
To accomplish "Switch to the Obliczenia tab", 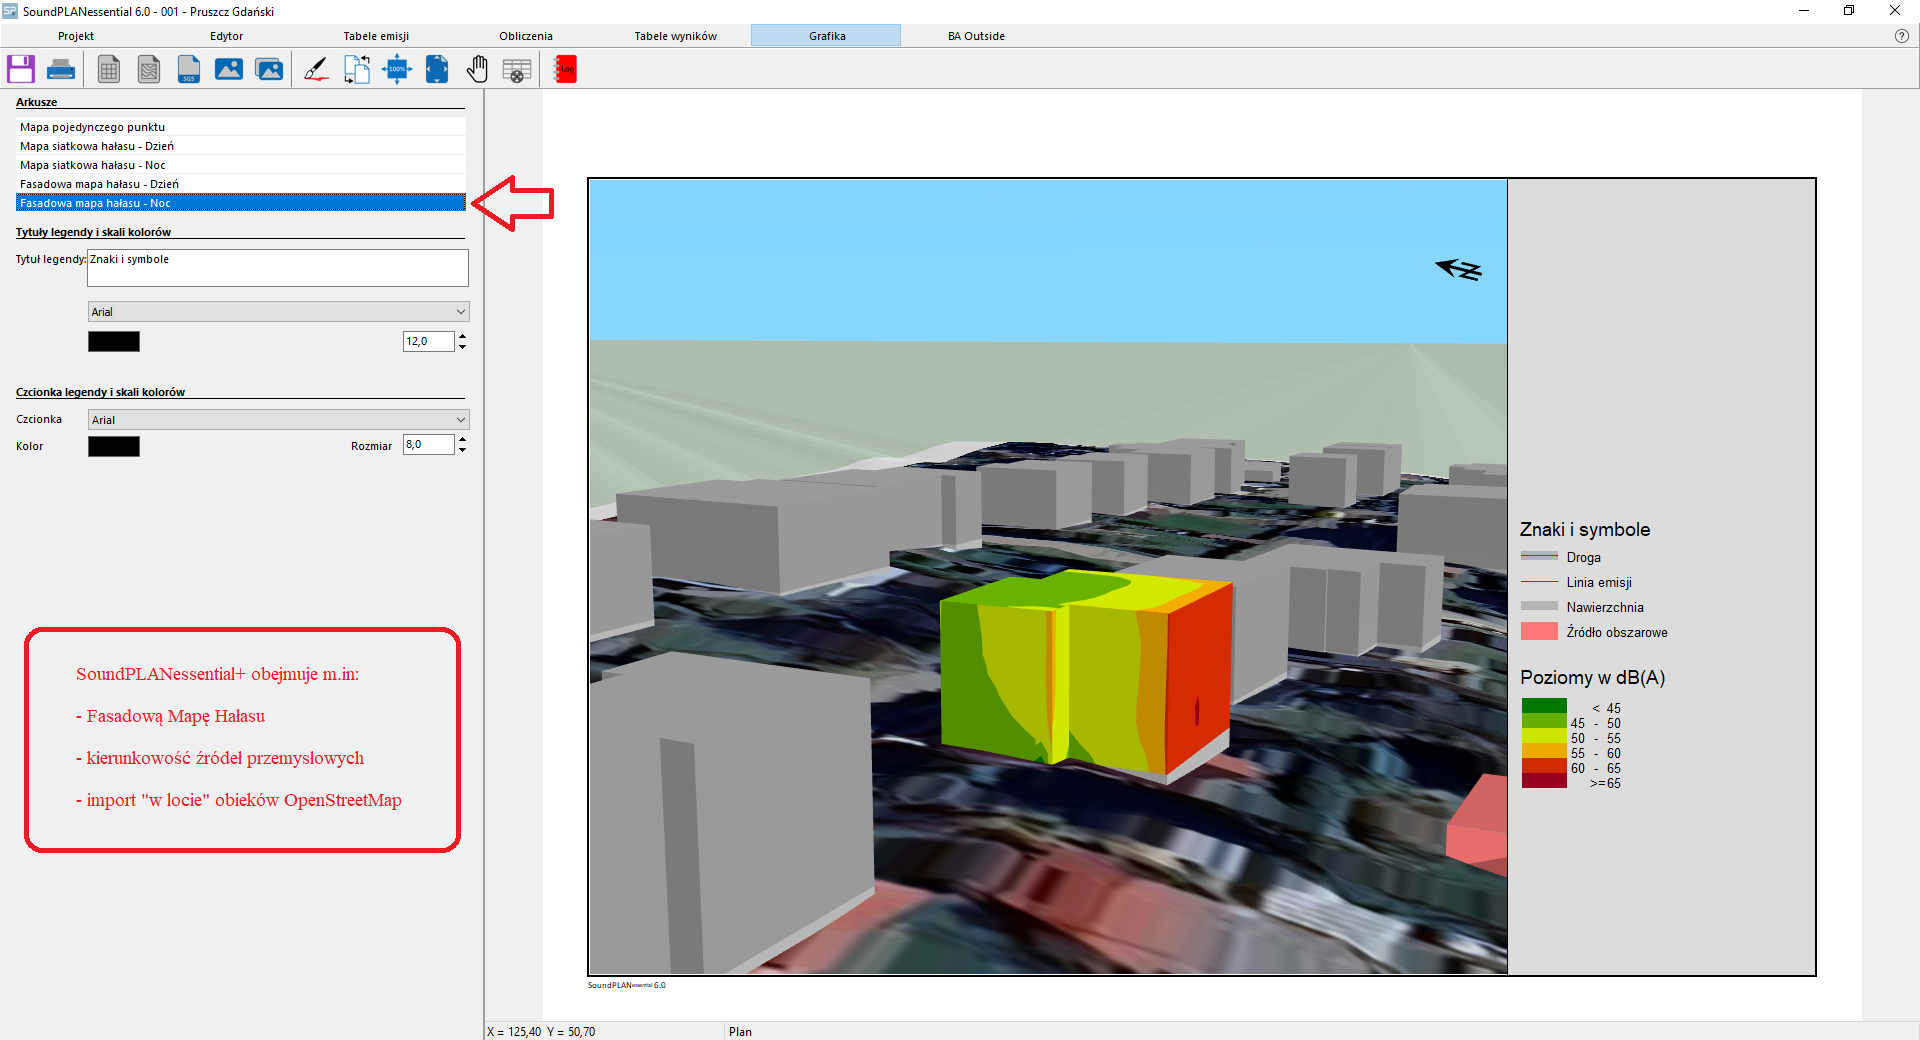I will (525, 36).
